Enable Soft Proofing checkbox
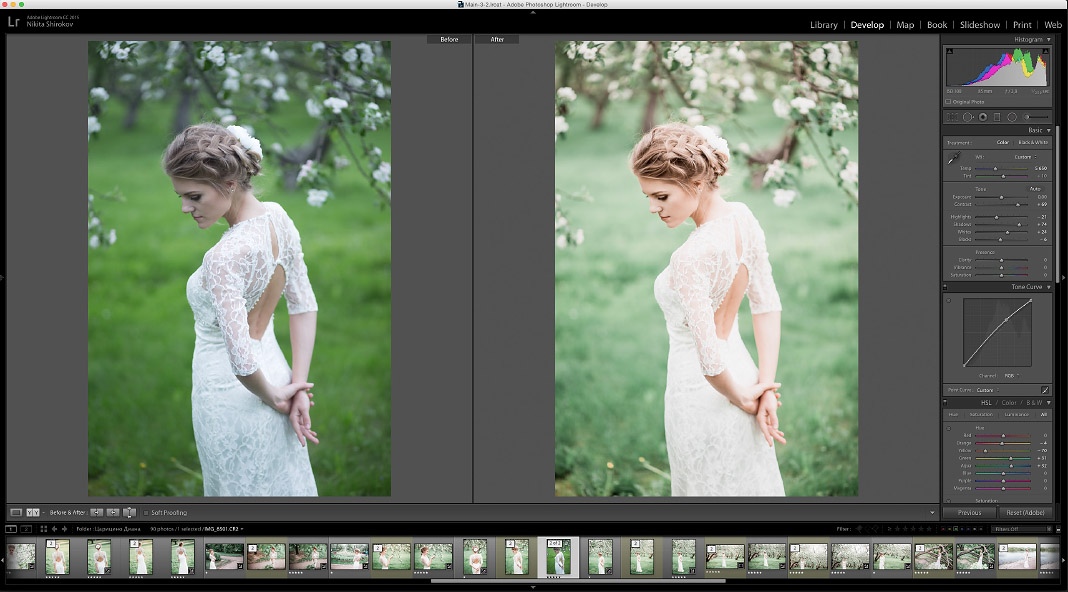Viewport: 1068px width, 592px height. pos(146,512)
